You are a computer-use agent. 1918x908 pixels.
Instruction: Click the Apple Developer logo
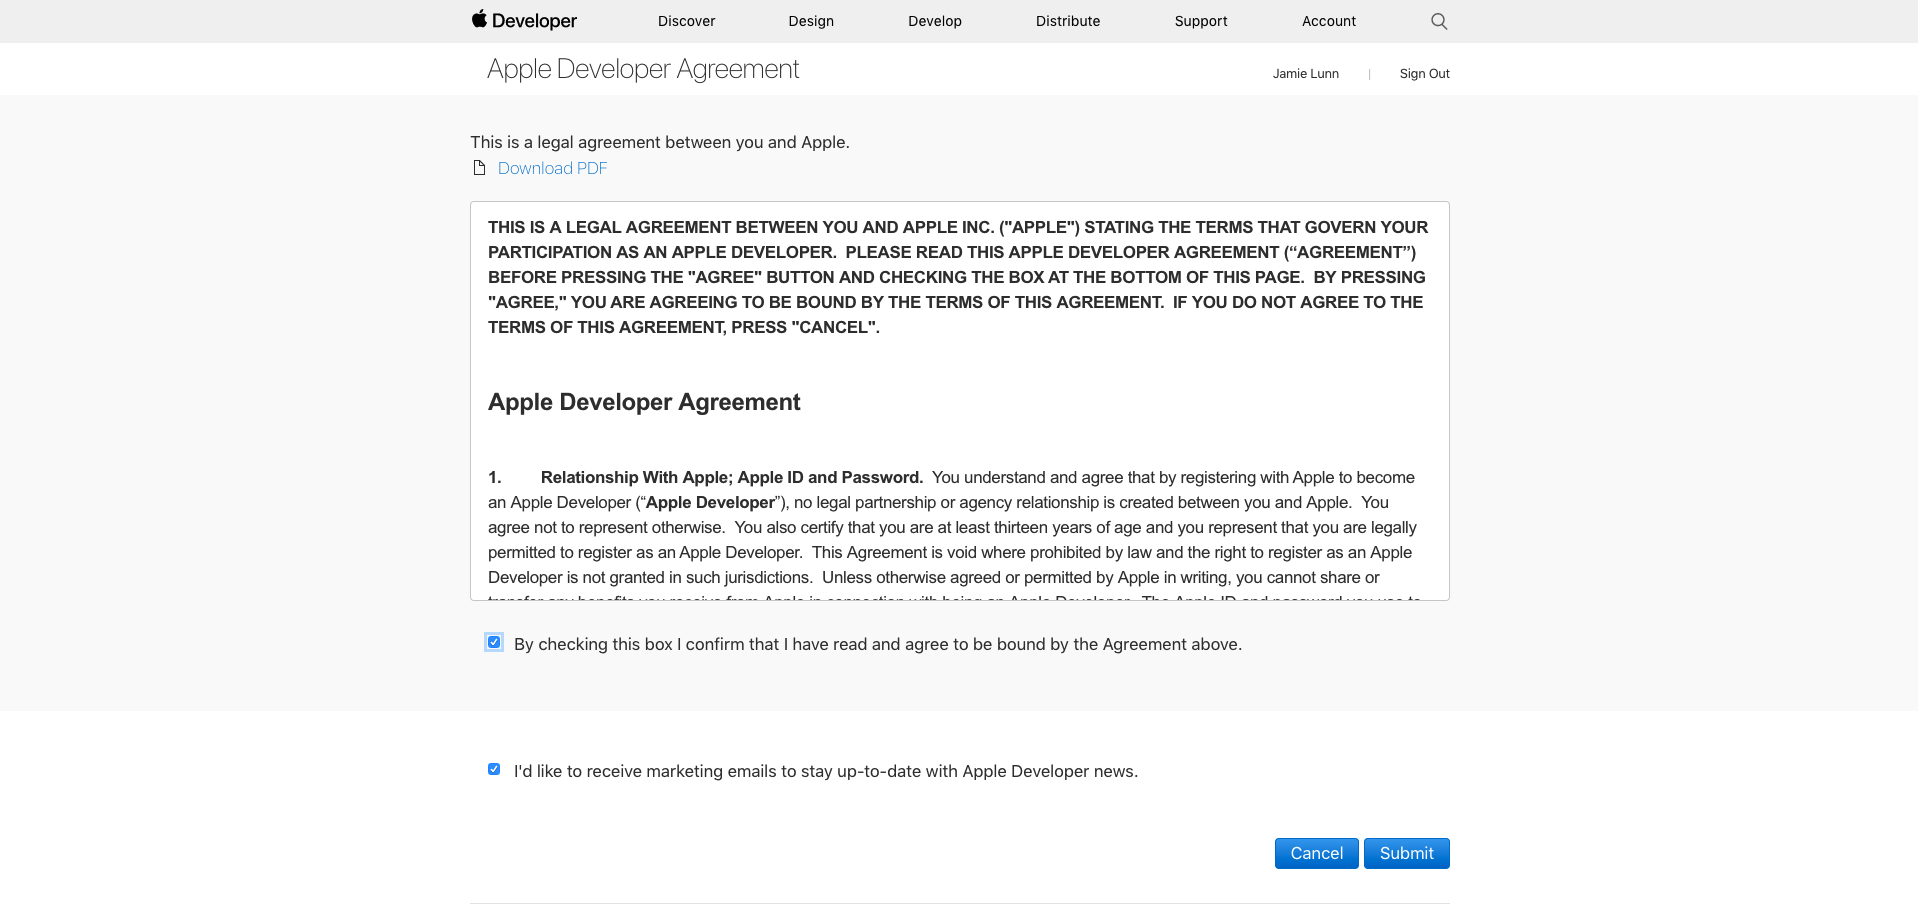[524, 20]
